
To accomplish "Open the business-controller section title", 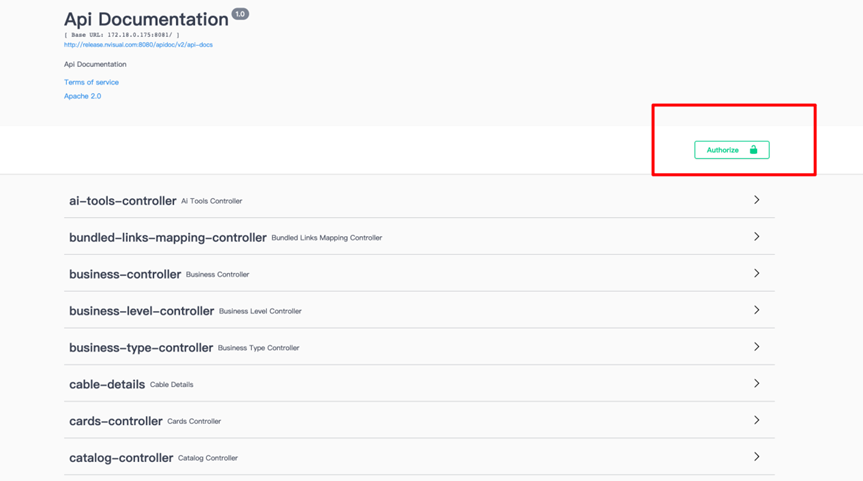I will (x=124, y=274).
